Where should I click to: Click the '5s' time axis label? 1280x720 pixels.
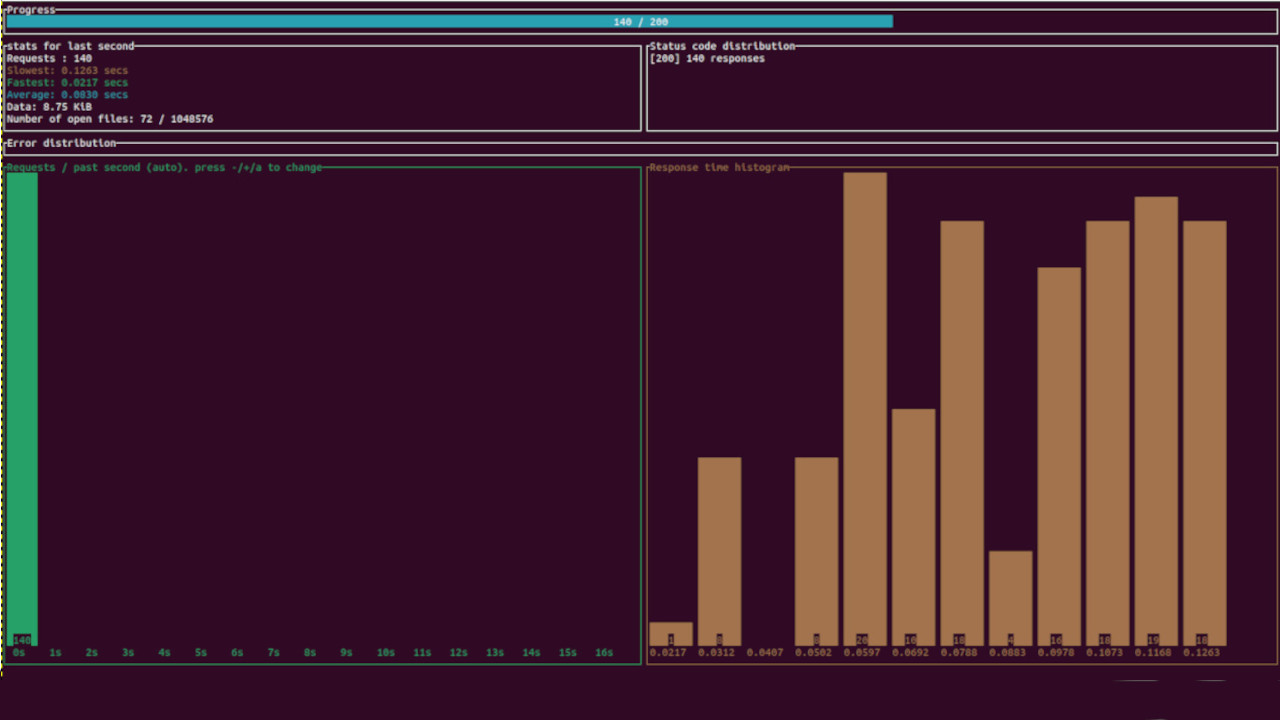click(x=201, y=652)
